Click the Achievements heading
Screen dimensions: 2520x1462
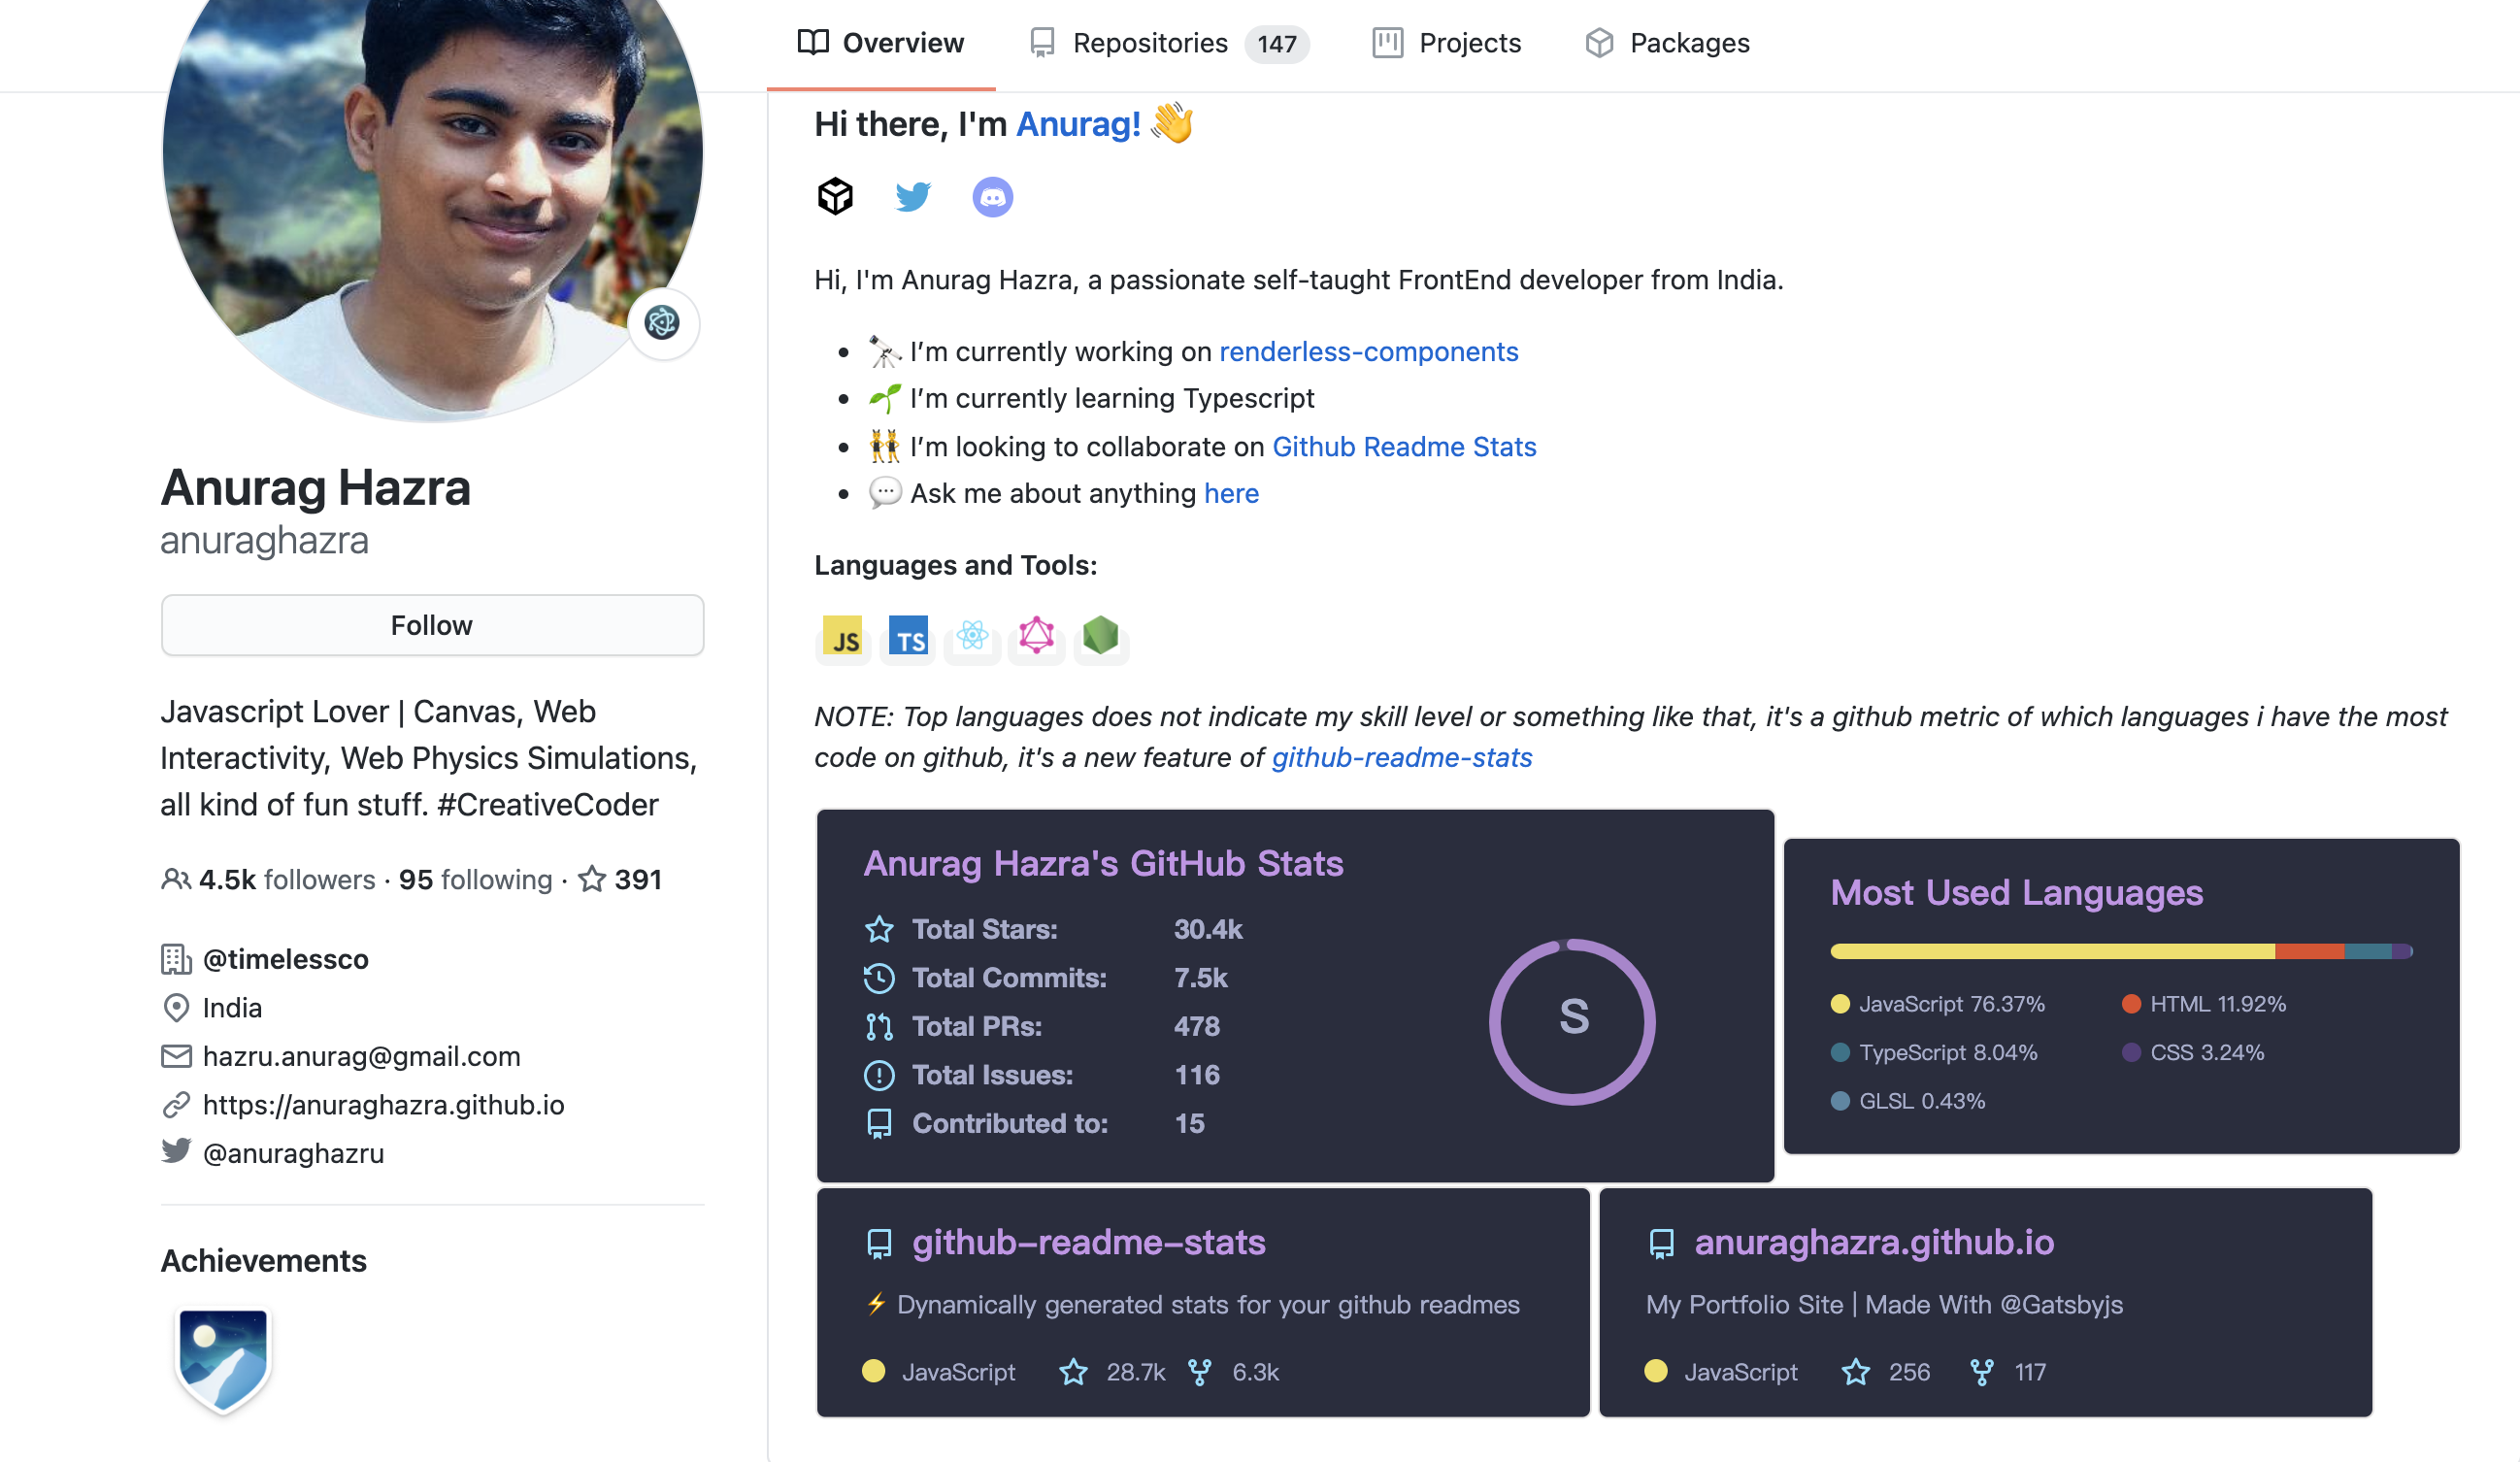tap(264, 1262)
